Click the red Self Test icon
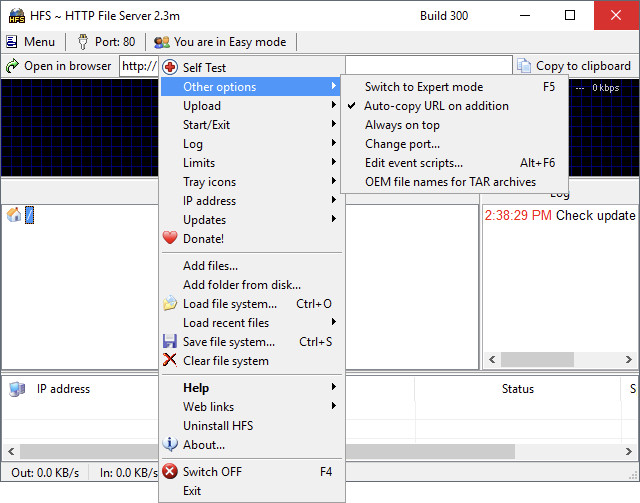Screen dimensions: 640x503 pyautogui.click(x=170, y=68)
